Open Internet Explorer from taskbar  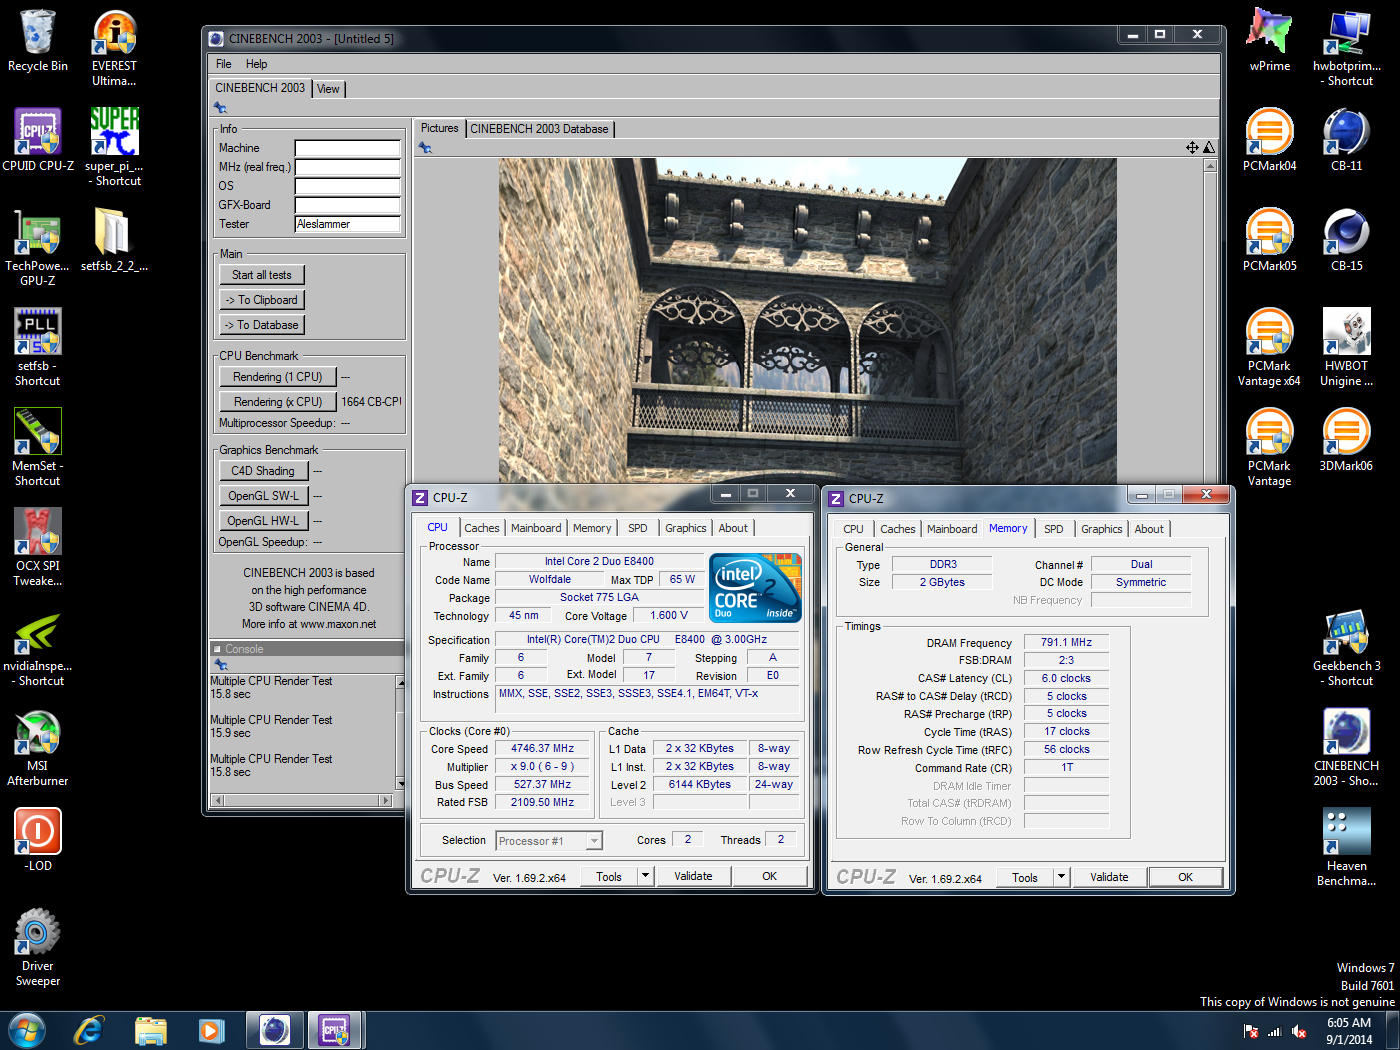tap(89, 1030)
